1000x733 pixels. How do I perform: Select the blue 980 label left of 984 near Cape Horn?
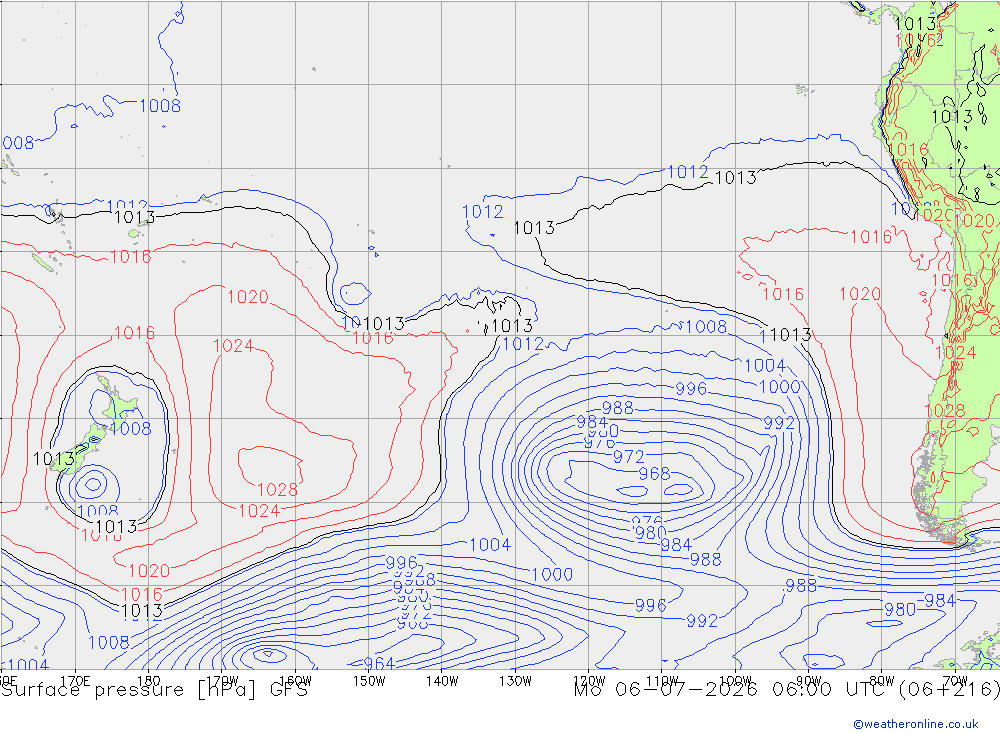(x=900, y=609)
